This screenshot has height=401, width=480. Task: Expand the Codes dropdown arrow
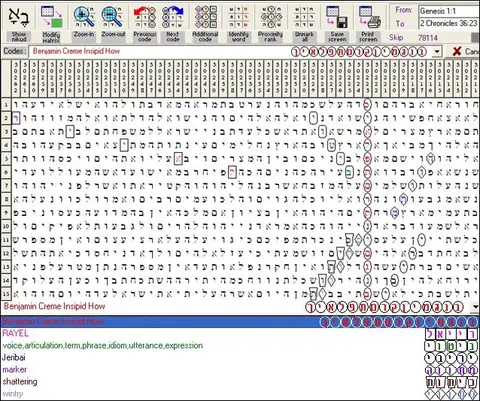tap(437, 52)
